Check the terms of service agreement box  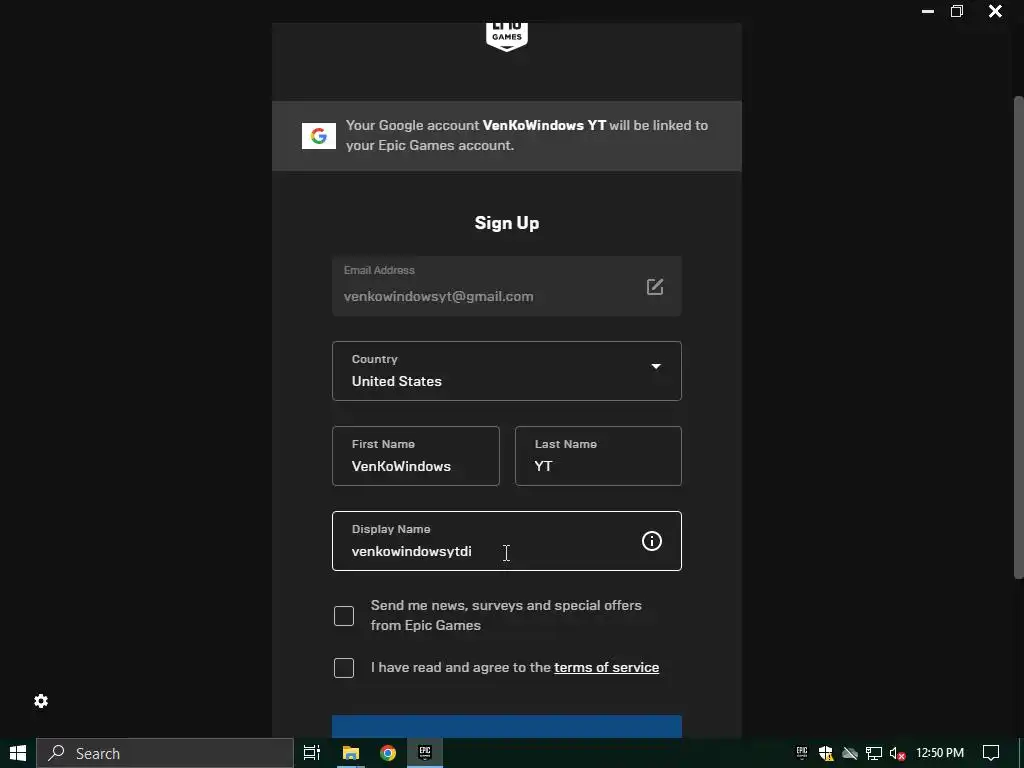coord(344,667)
